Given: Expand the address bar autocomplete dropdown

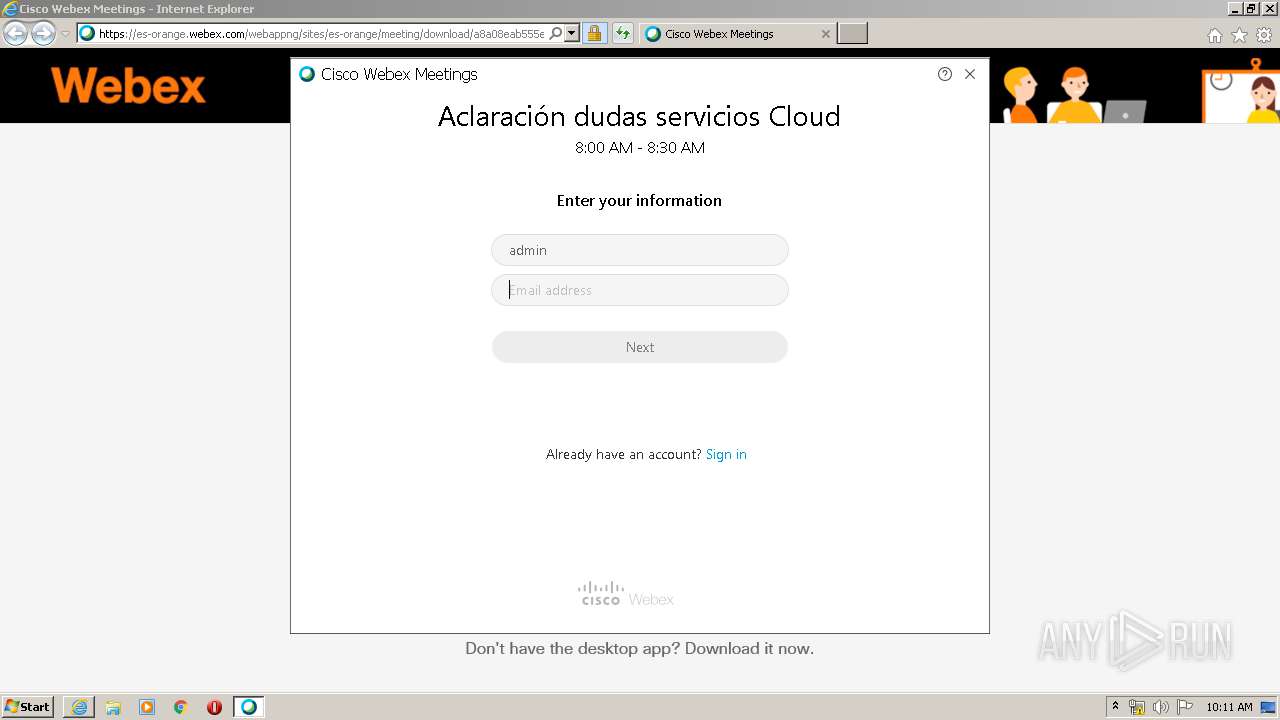Looking at the screenshot, I should click(572, 34).
